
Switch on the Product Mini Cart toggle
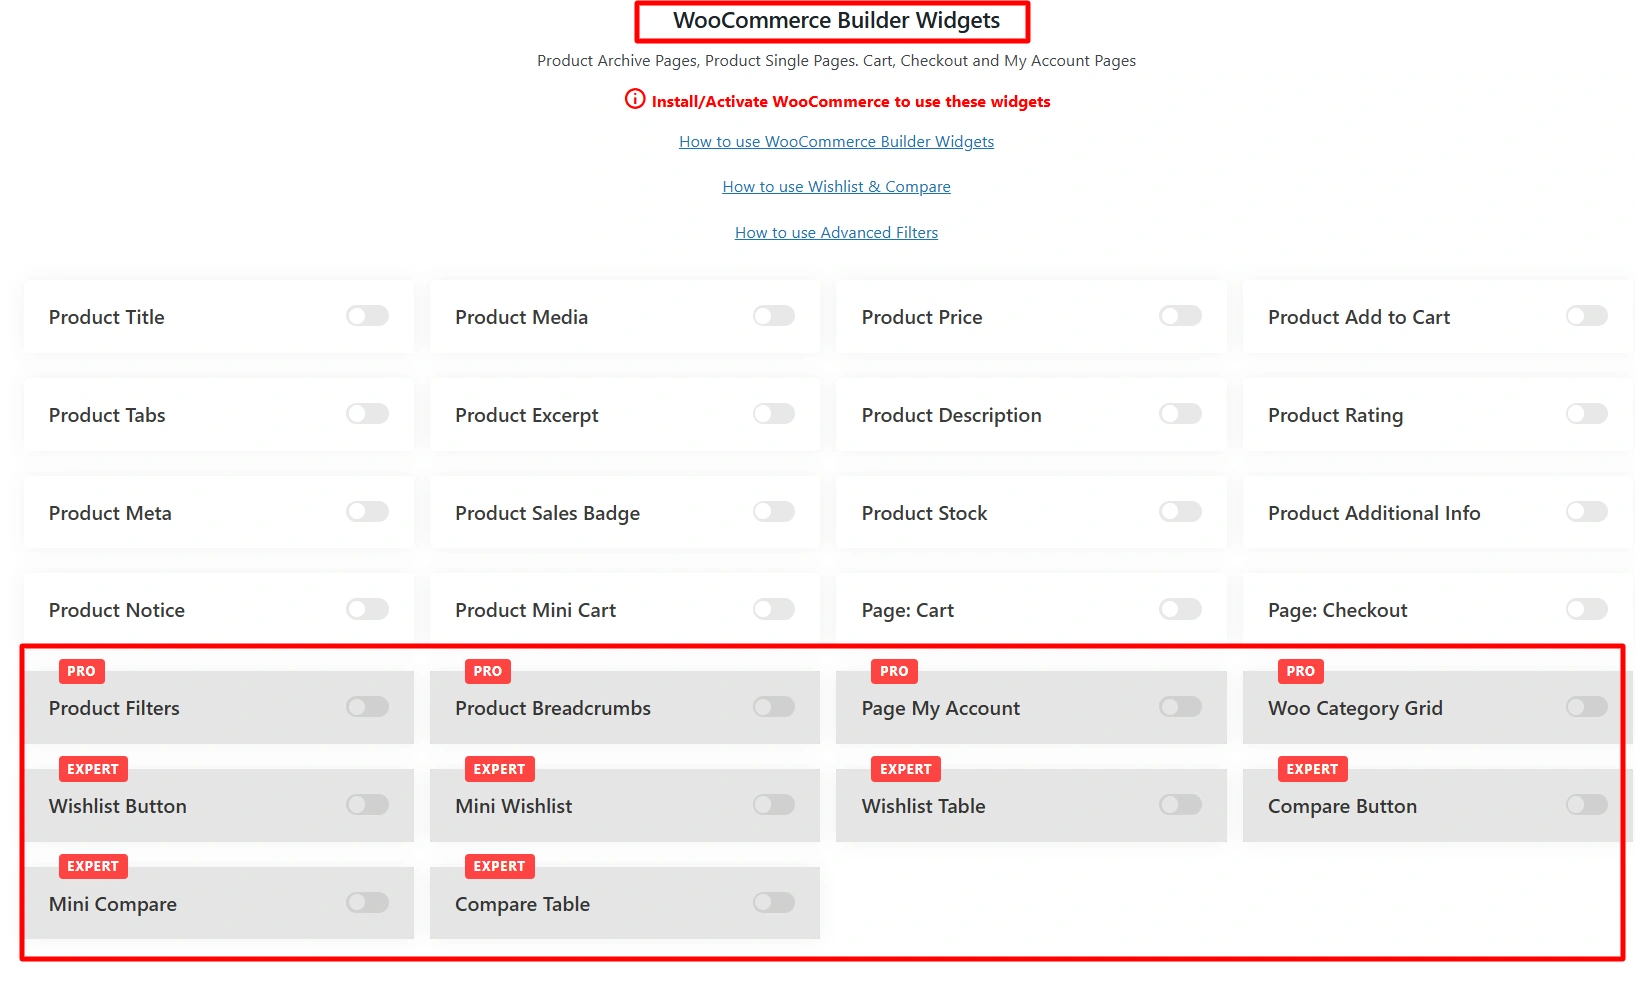click(774, 609)
